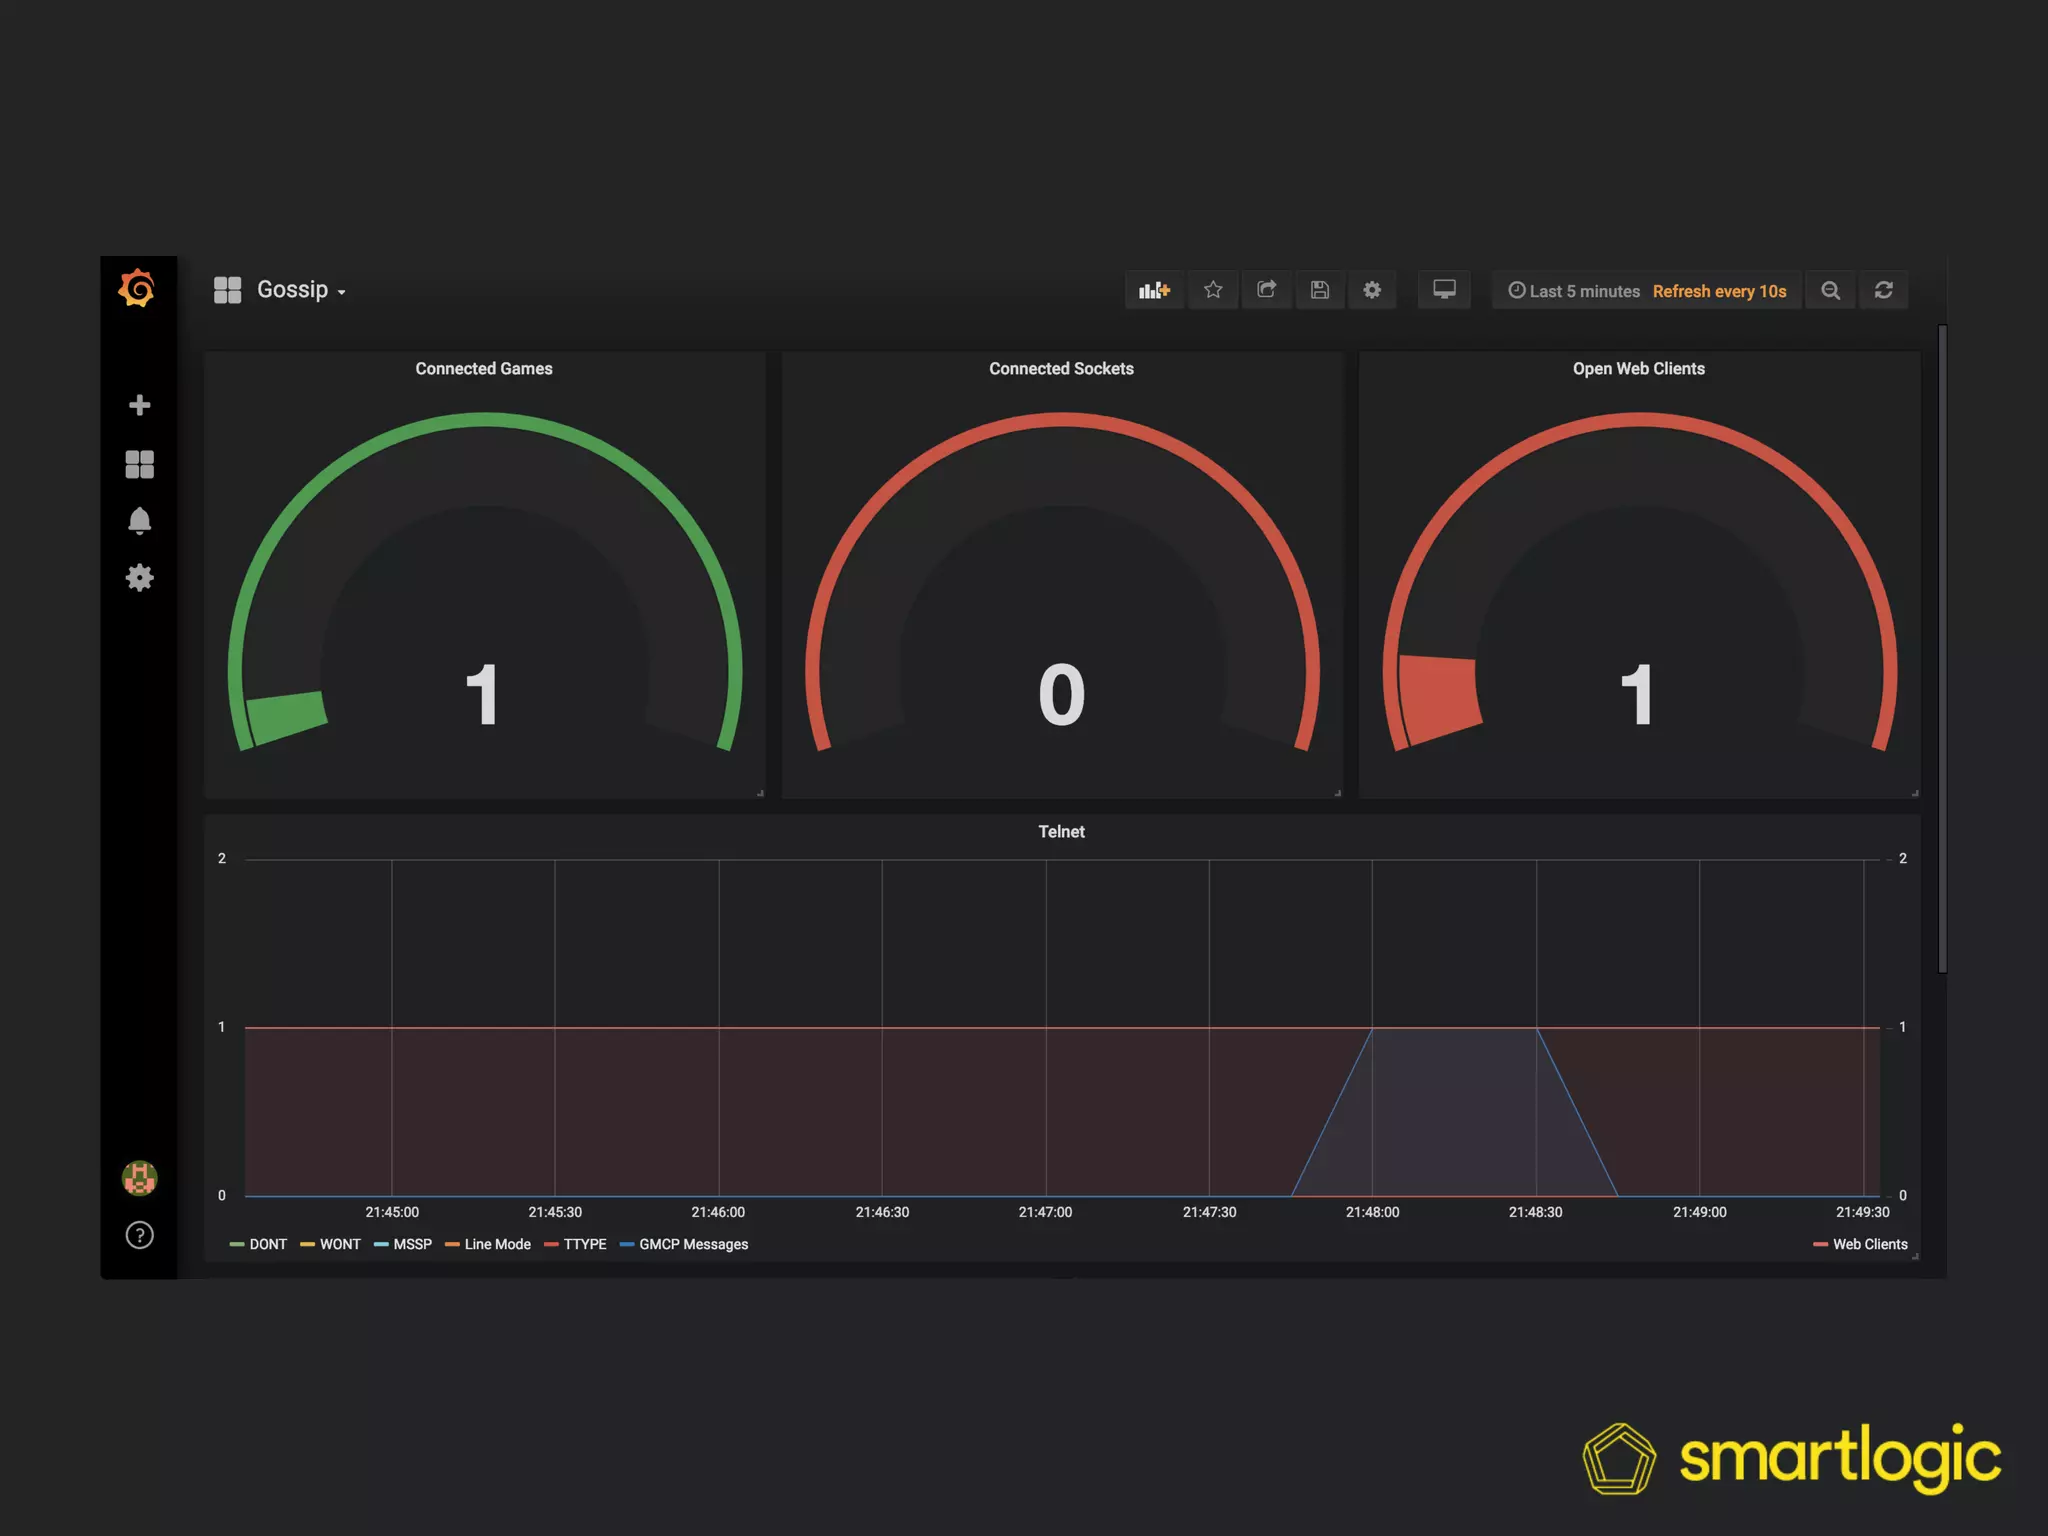Click the Add panel icon
Viewport: 2048px width, 1536px height.
[1154, 290]
